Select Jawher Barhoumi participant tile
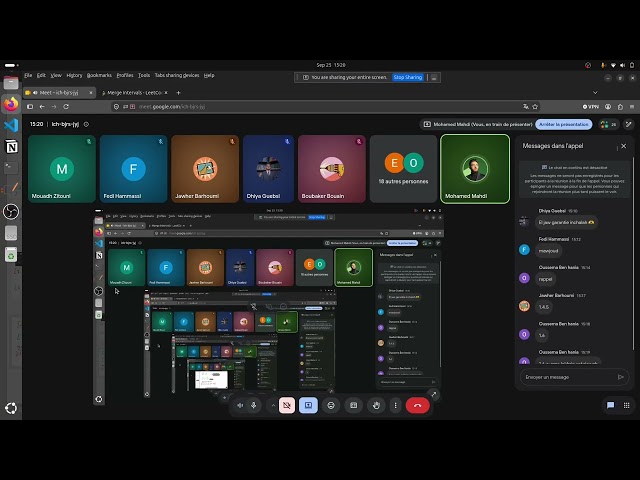Image resolution: width=640 pixels, height=480 pixels. pos(205,169)
